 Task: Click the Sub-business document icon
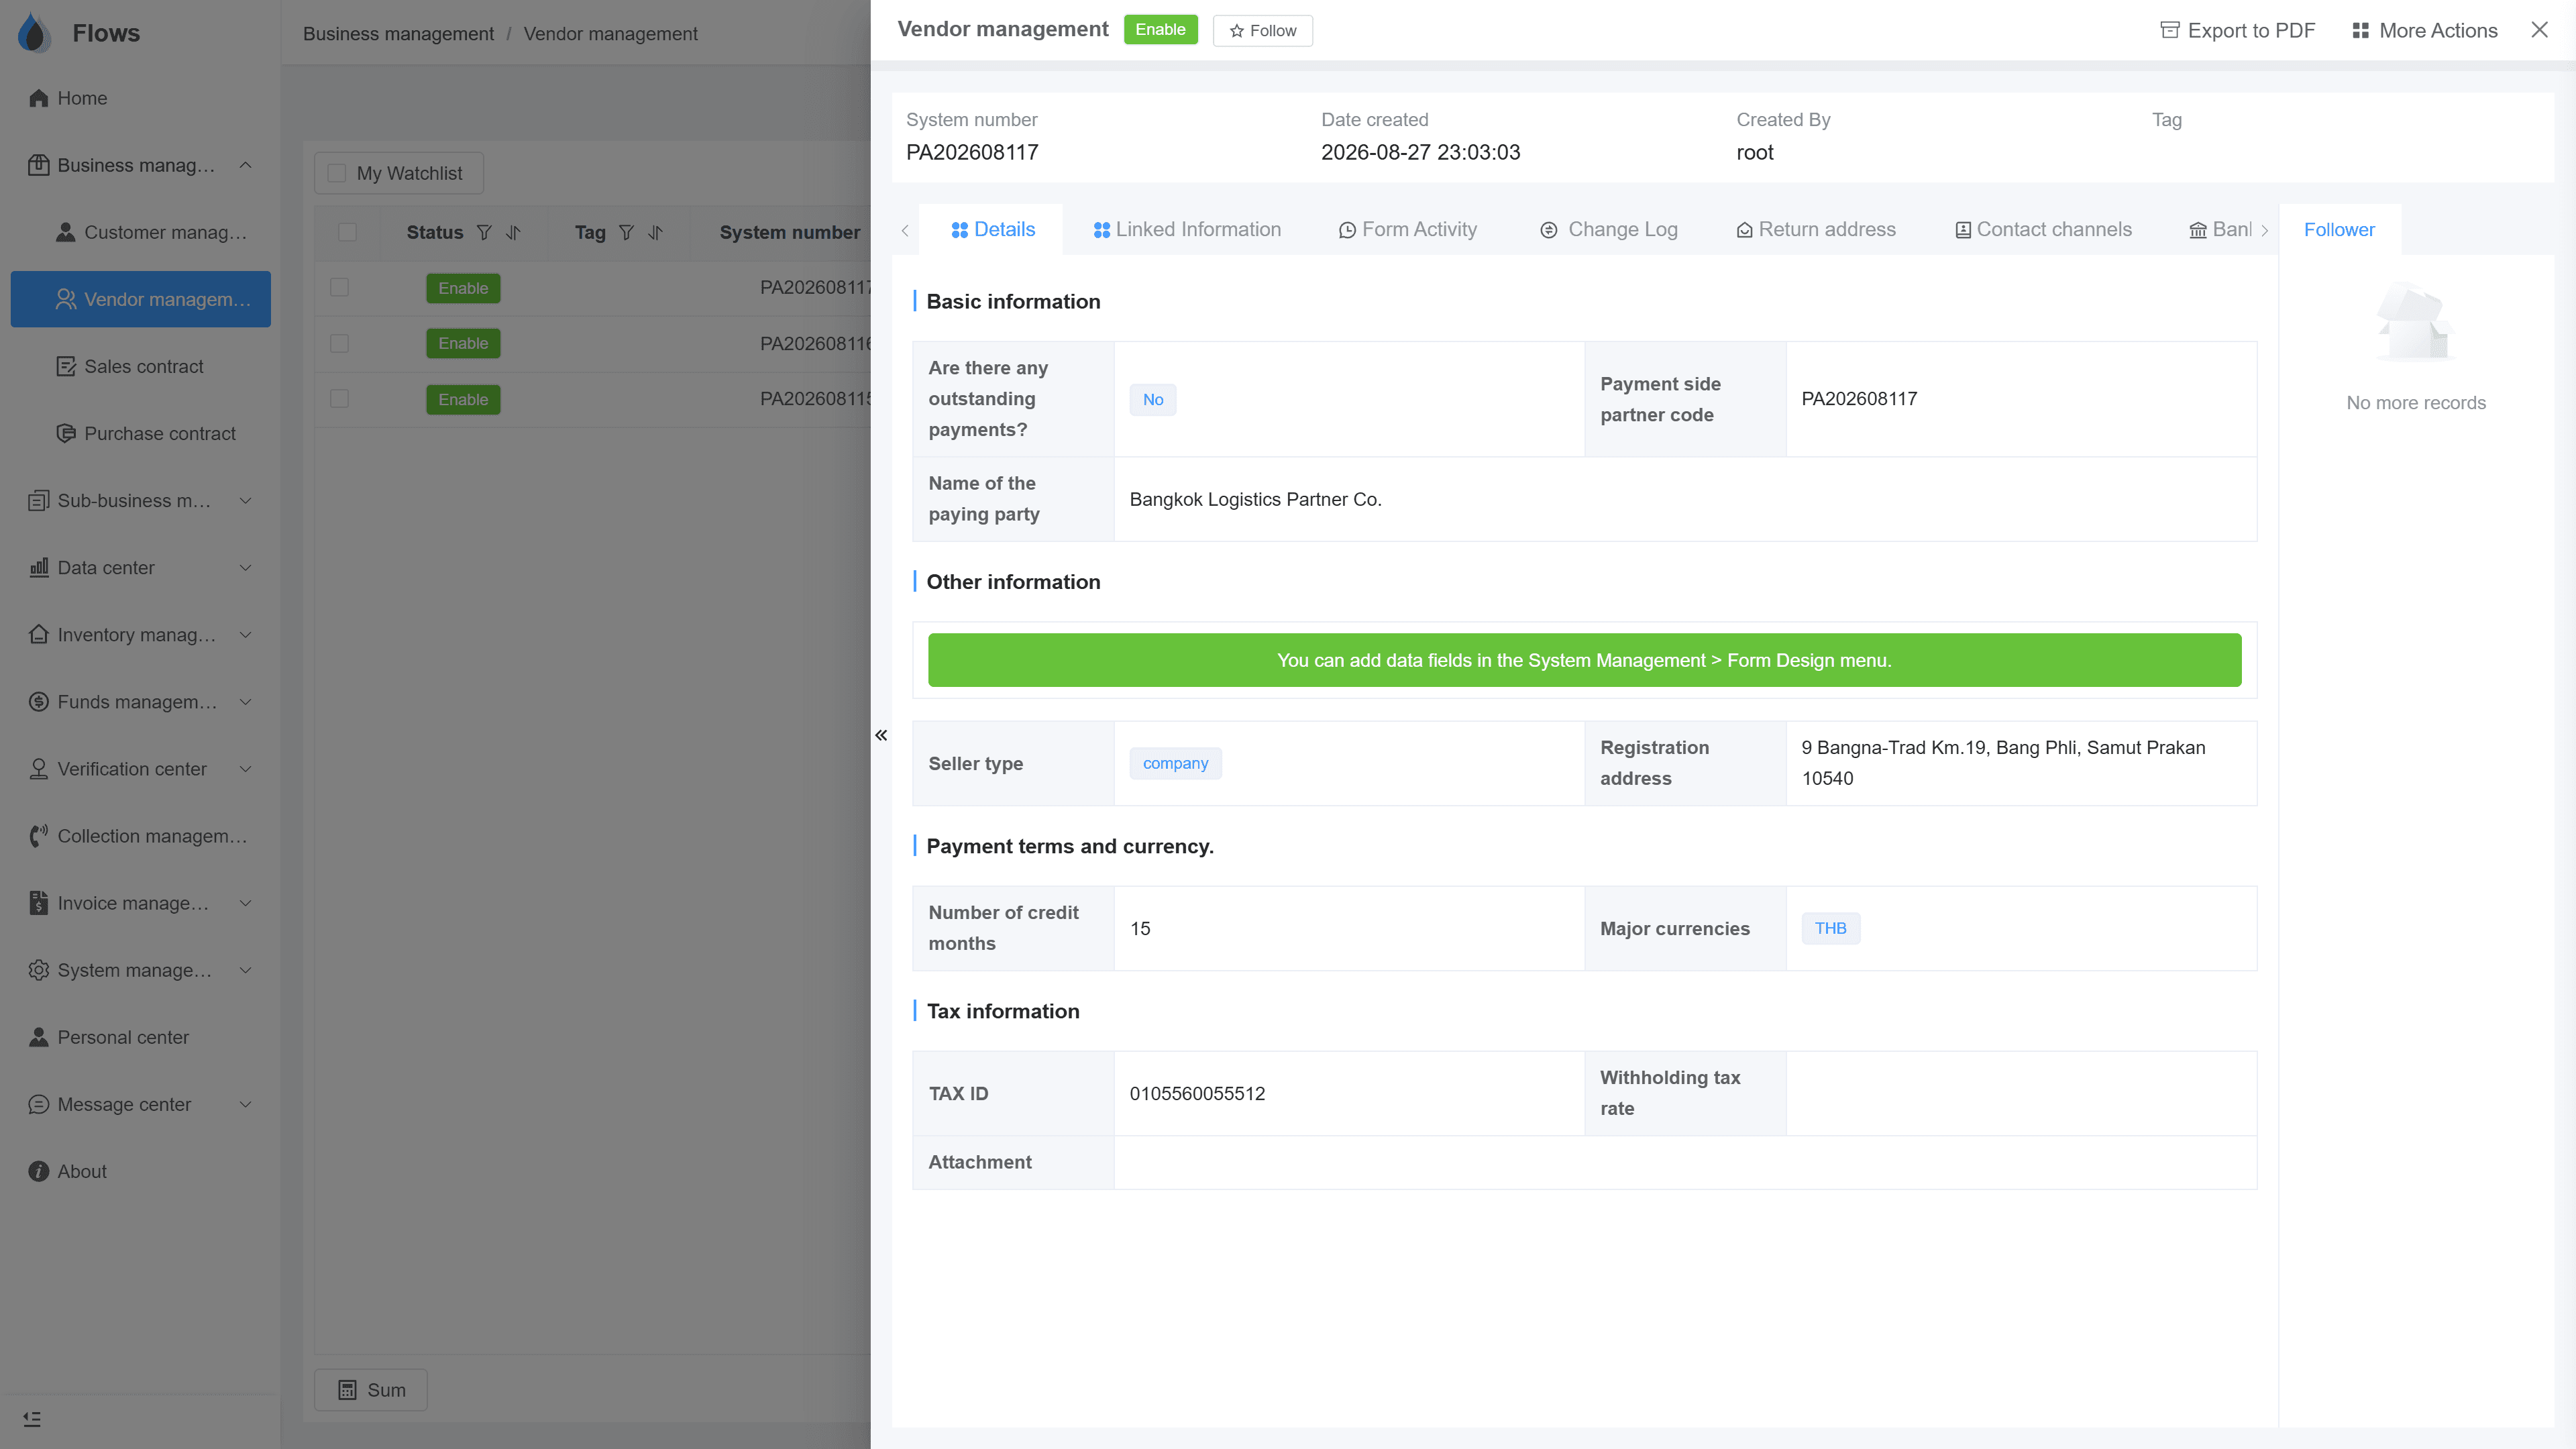coord(39,500)
